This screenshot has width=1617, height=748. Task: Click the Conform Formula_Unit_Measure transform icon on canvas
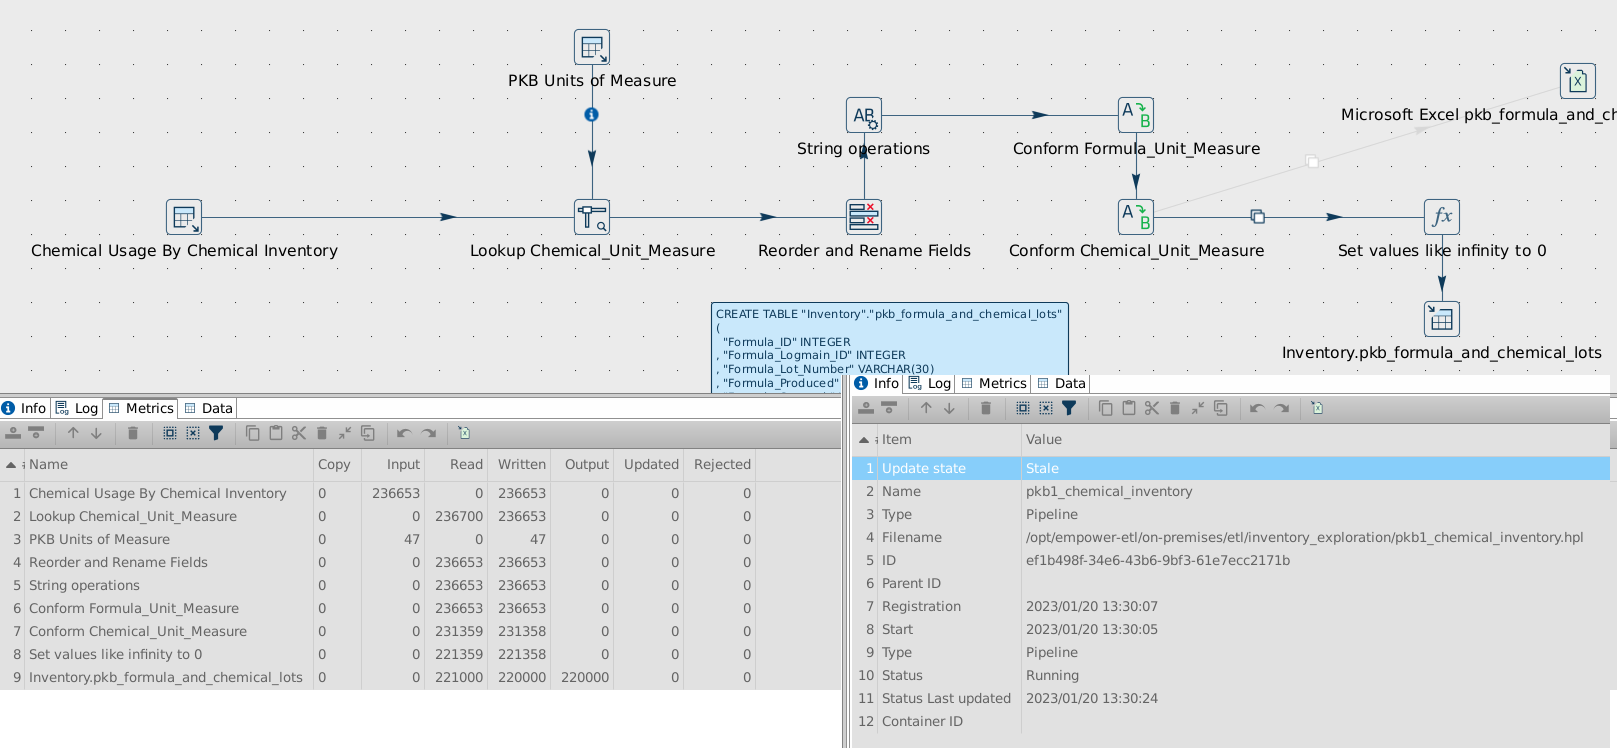(x=1136, y=115)
